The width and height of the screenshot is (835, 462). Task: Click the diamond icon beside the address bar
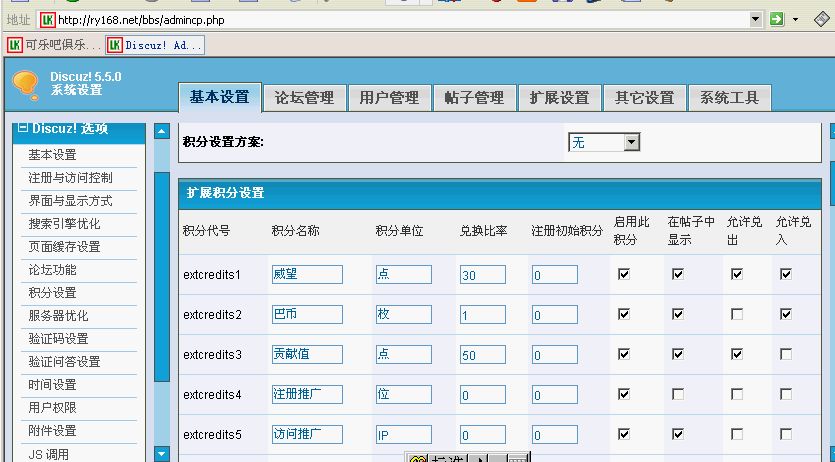823,20
